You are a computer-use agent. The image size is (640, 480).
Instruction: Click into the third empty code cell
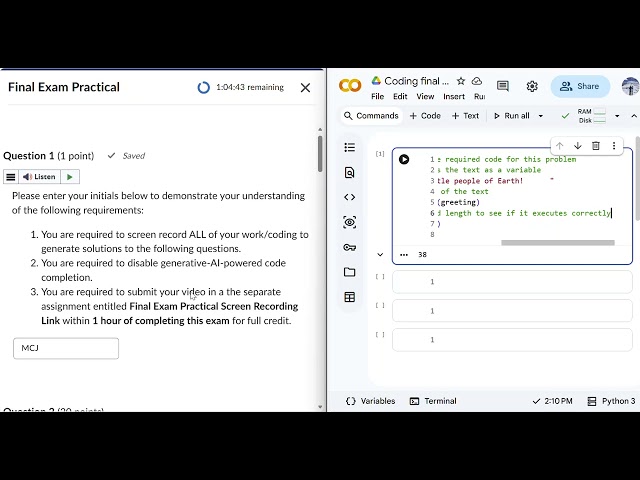(x=512, y=311)
